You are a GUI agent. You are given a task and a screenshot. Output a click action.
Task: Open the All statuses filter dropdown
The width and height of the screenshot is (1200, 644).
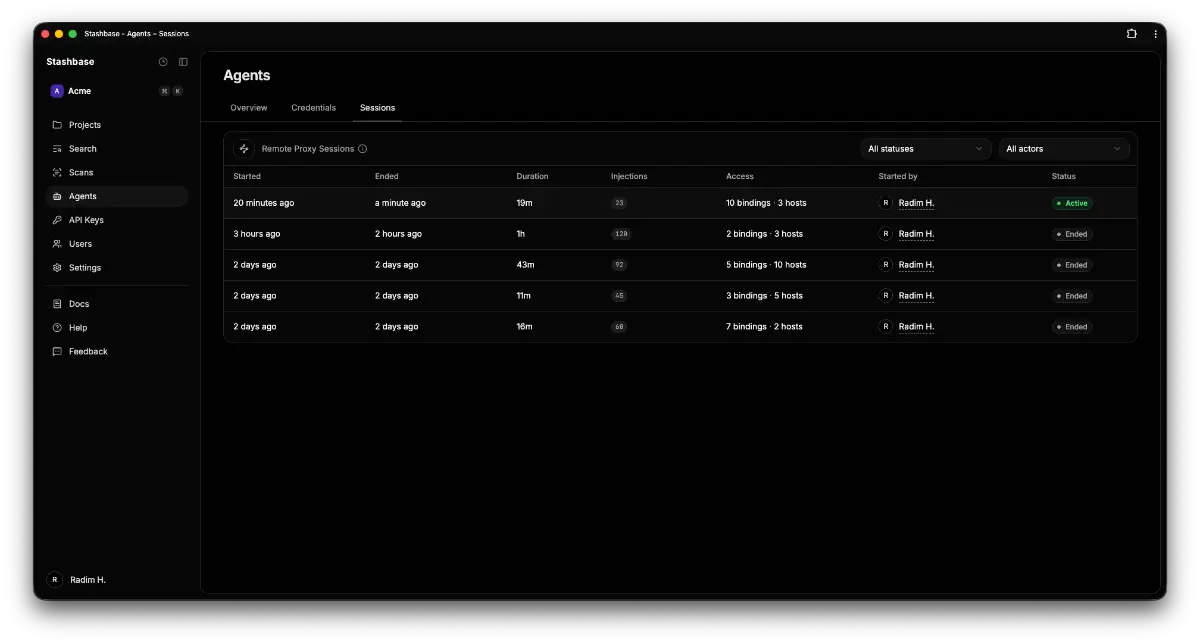pos(926,149)
